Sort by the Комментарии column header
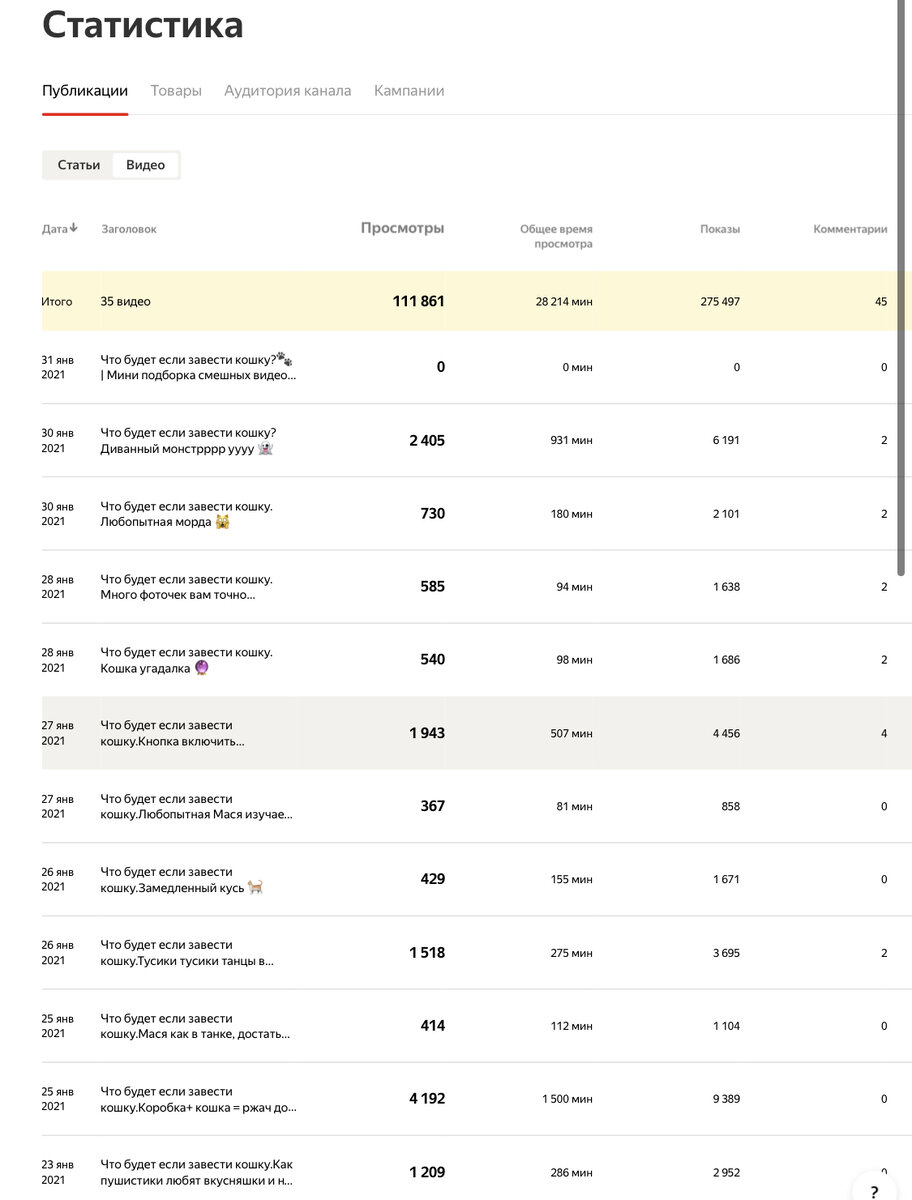Screen dimensions: 912x1200 coord(850,229)
